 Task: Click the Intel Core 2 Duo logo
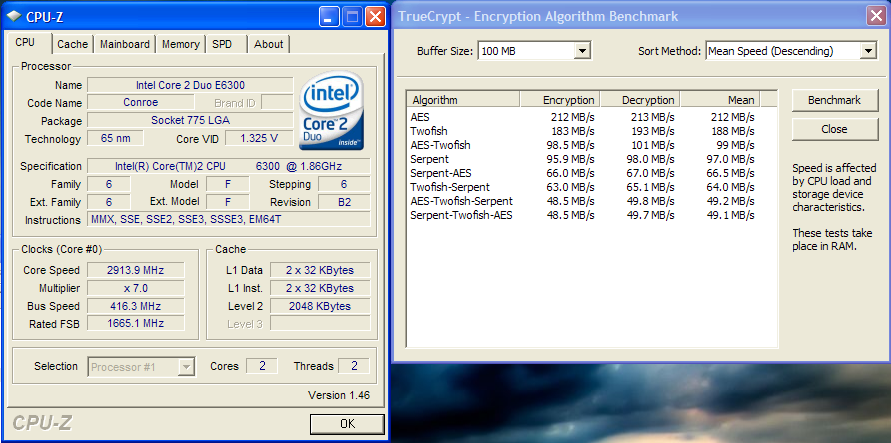[x=332, y=110]
